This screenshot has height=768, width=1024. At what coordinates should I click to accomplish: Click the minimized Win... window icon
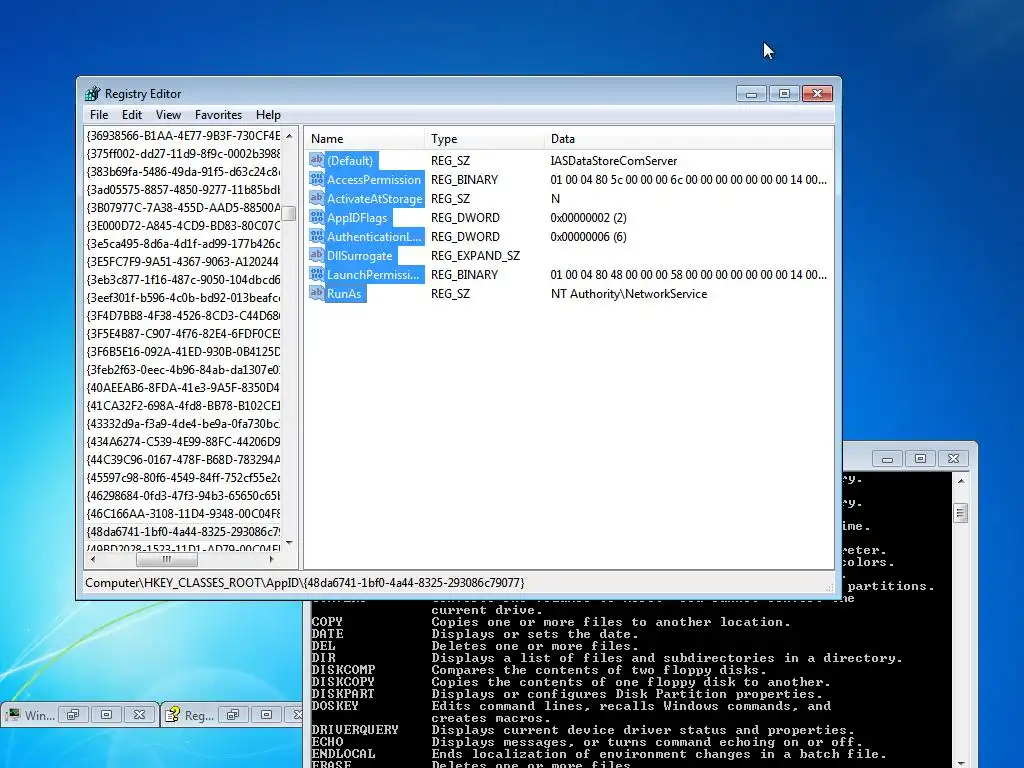pyautogui.click(x=13, y=714)
